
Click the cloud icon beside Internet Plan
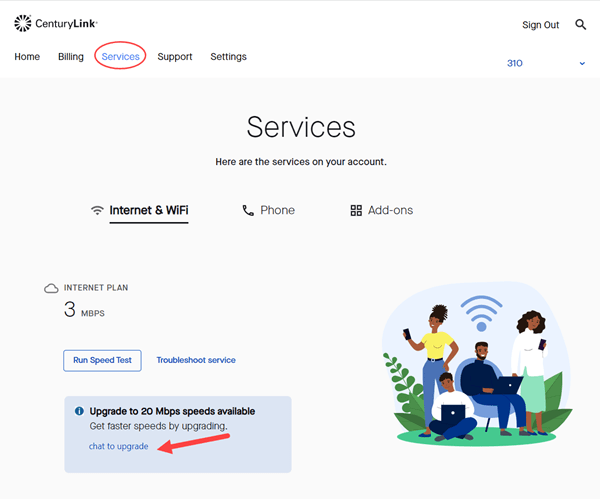pyautogui.click(x=51, y=288)
